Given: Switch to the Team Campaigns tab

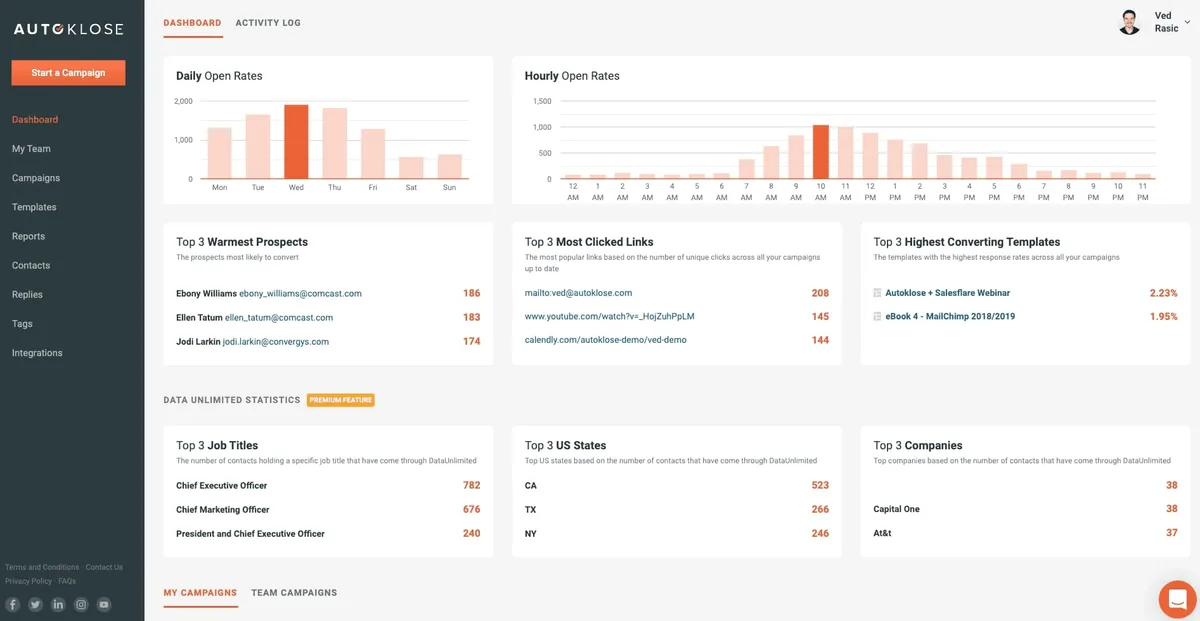Looking at the screenshot, I should click(295, 592).
